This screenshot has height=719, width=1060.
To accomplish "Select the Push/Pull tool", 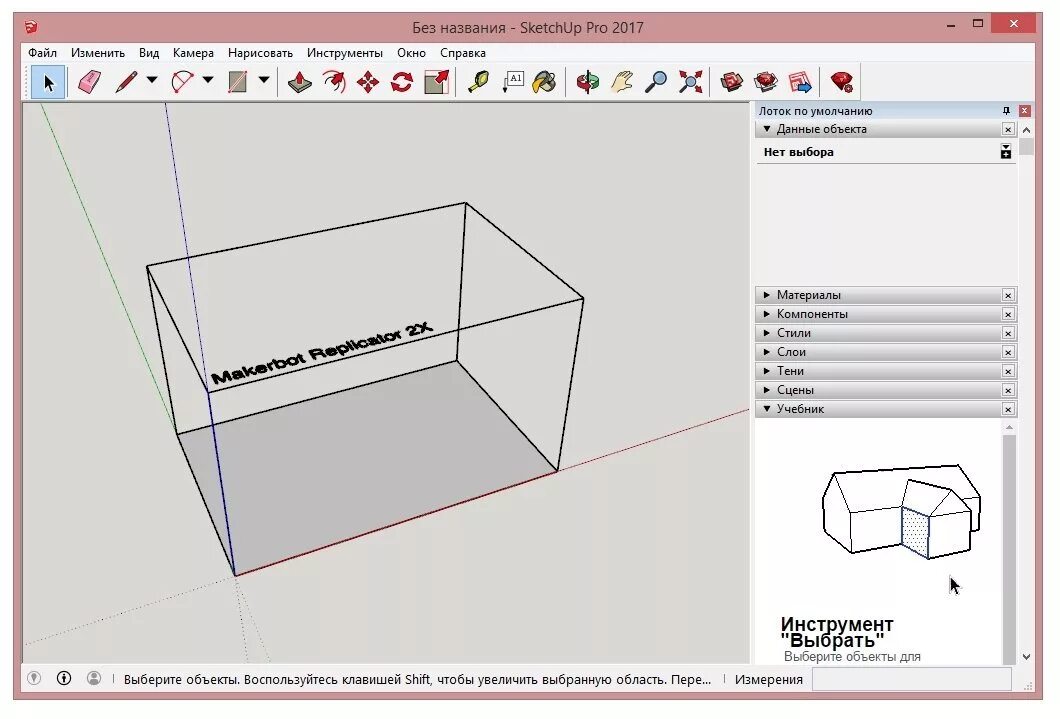I will click(299, 82).
